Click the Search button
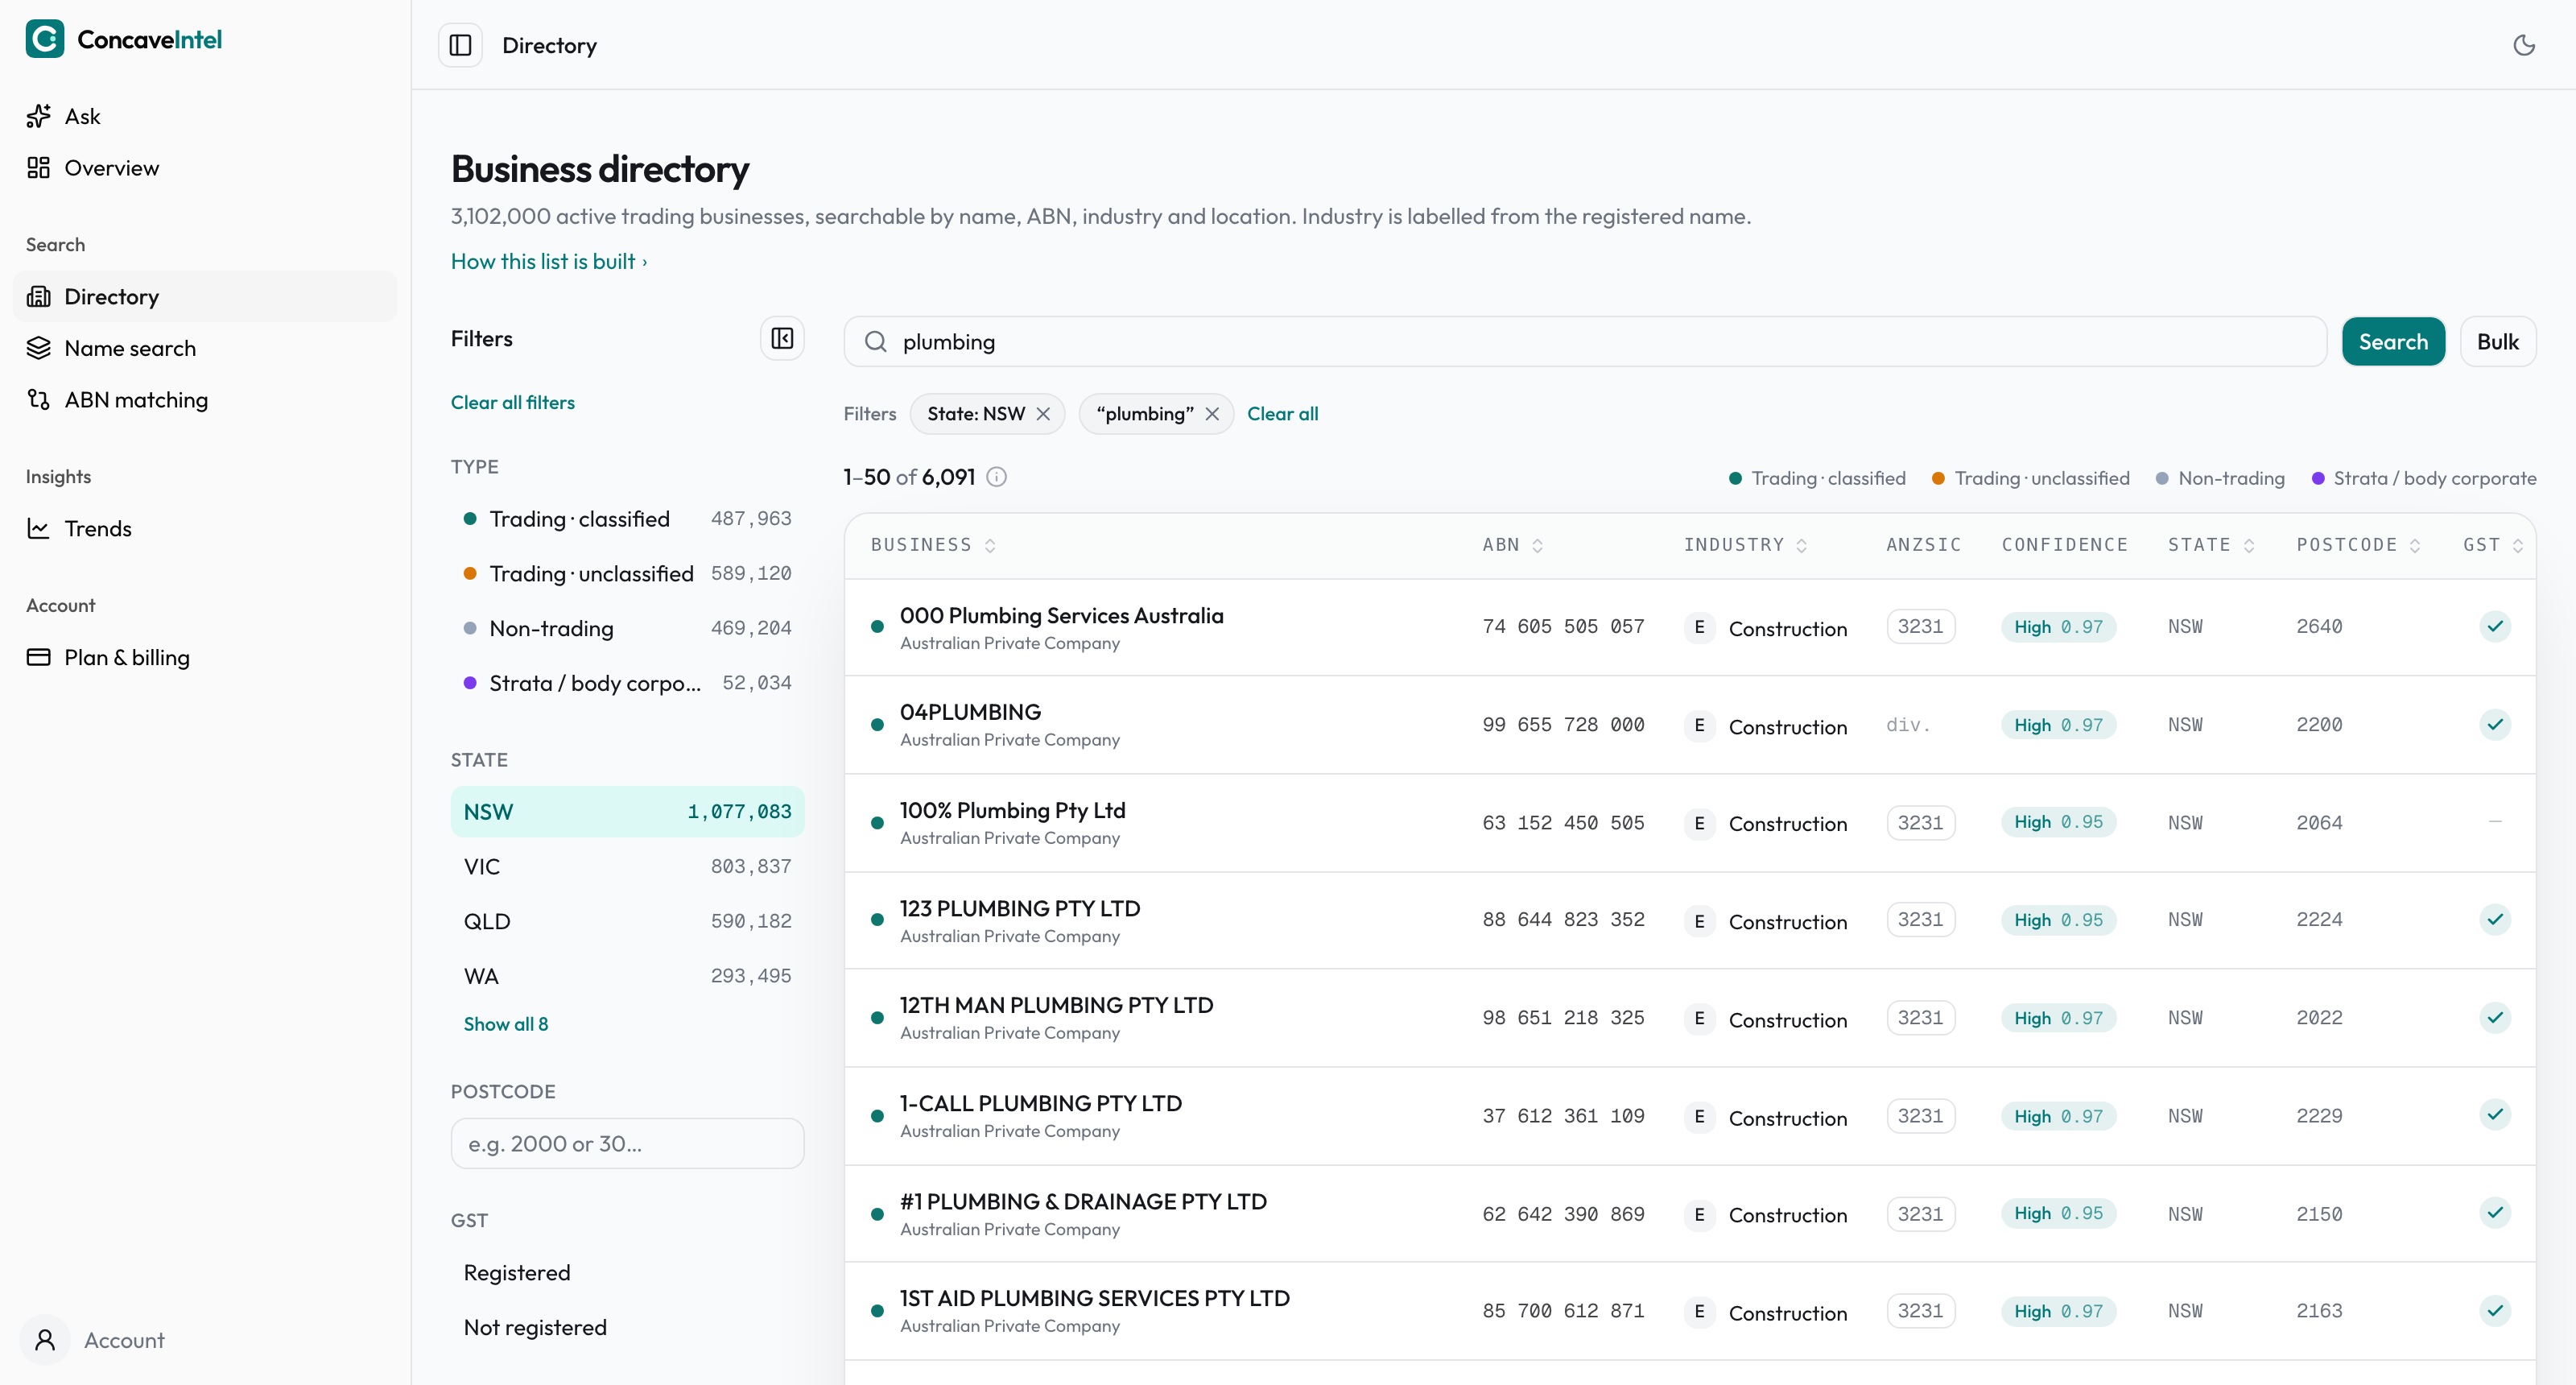Viewport: 2576px width, 1385px height. click(x=2393, y=342)
